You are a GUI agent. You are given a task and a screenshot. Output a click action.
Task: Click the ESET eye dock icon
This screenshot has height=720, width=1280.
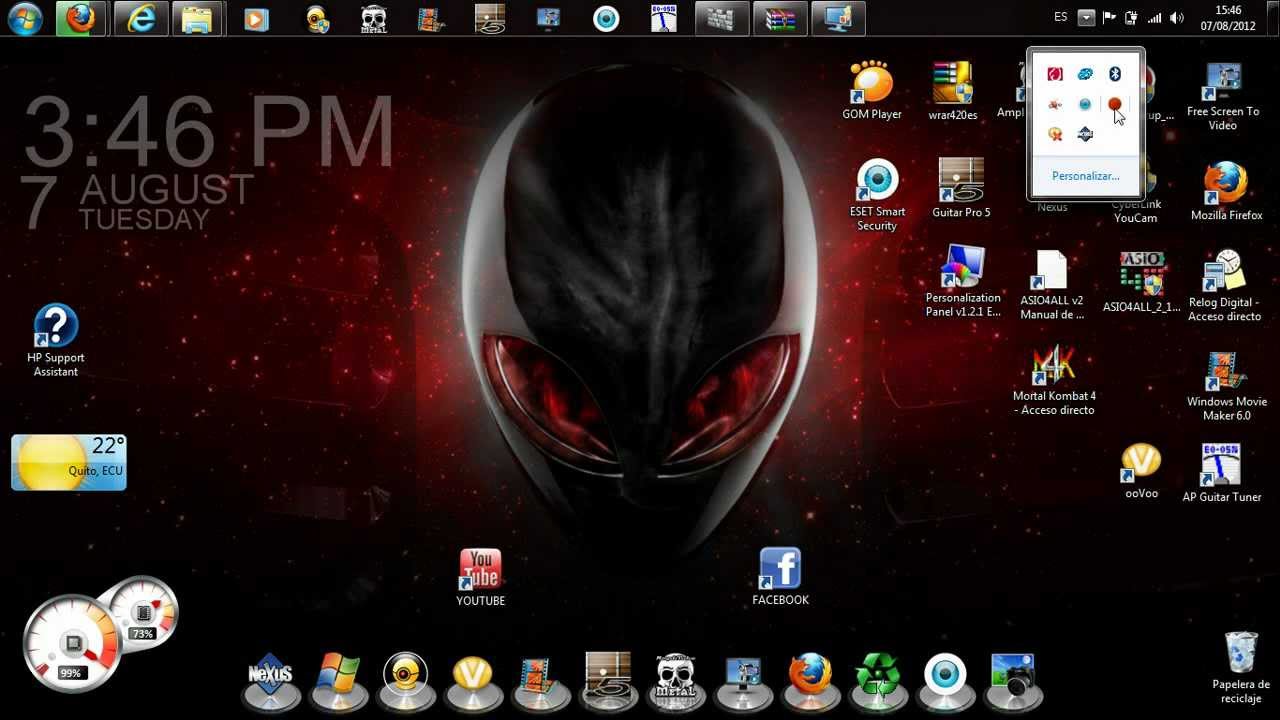[945, 676]
